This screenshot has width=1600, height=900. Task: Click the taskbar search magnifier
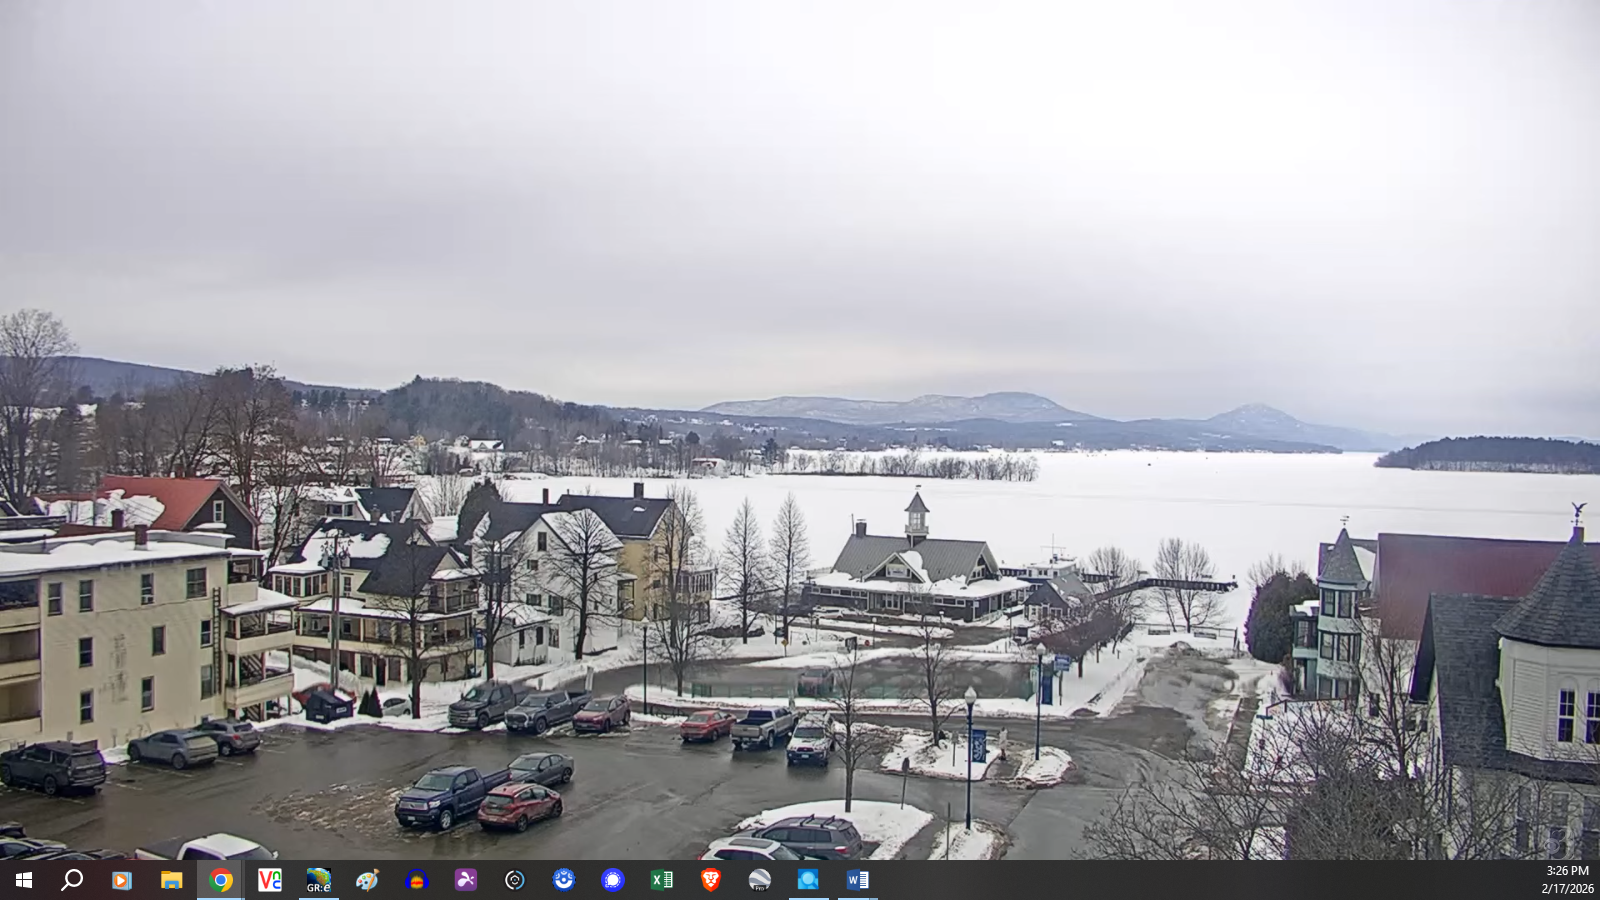(72, 880)
